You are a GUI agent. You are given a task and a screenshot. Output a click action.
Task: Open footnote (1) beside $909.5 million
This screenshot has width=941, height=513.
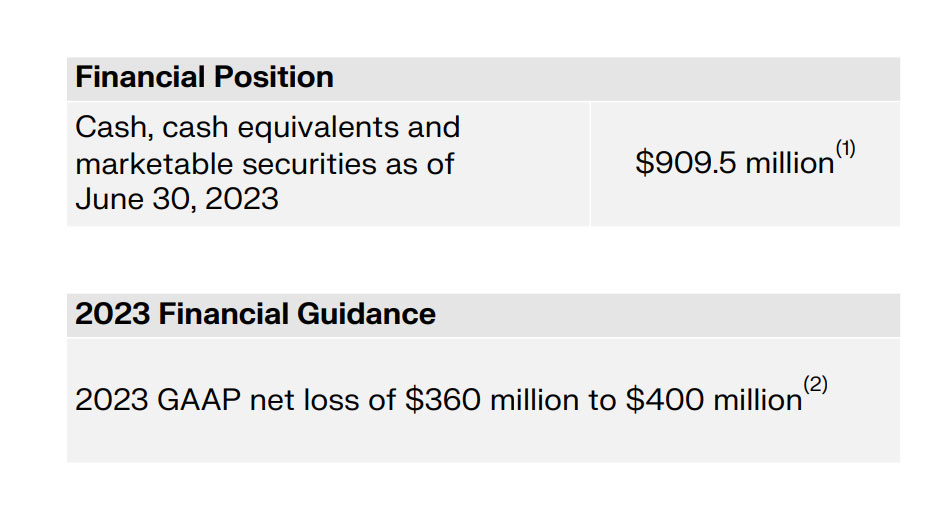coord(846,149)
